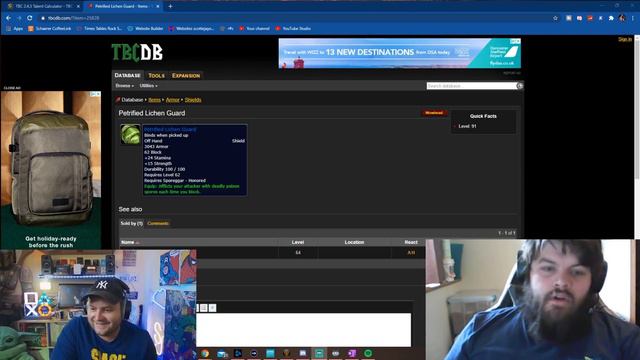Open Chrome's three-dot menu

coord(633,18)
